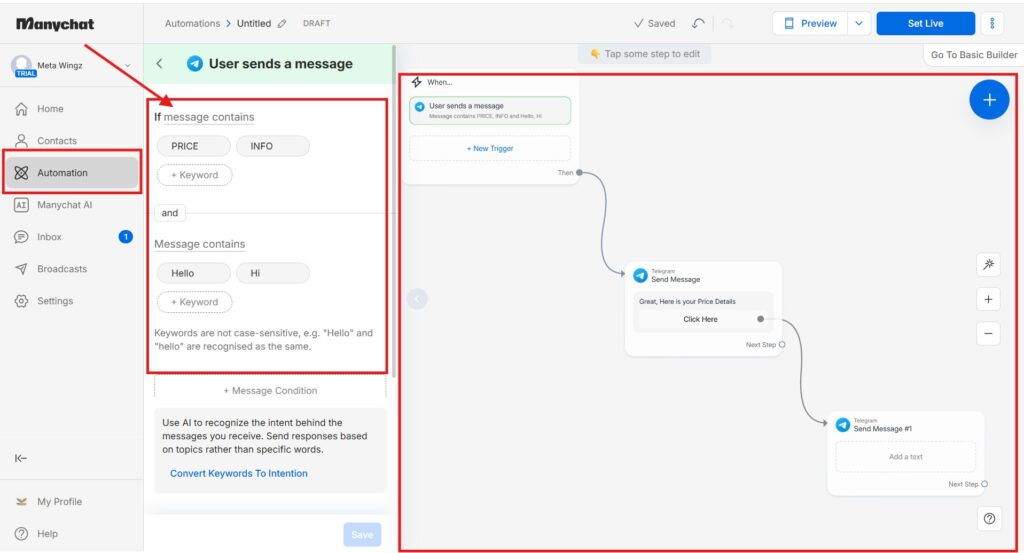Click the Inbox notification badge
Viewport: 1024px width, 553px height.
coord(125,236)
